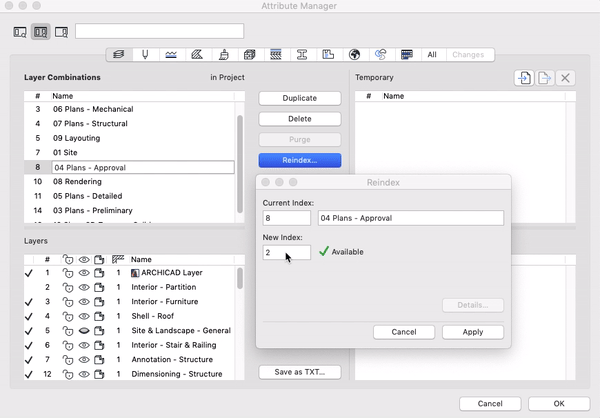The height and width of the screenshot is (418, 600).
Task: Toggle lock icon for Interior - Partition layer
Action: (68, 287)
